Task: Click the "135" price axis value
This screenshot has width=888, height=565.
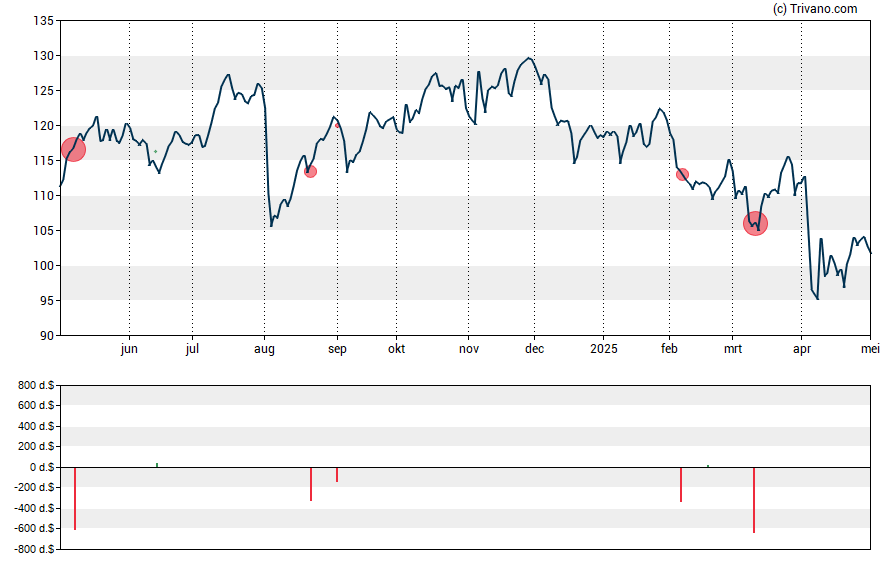Action: (44, 21)
